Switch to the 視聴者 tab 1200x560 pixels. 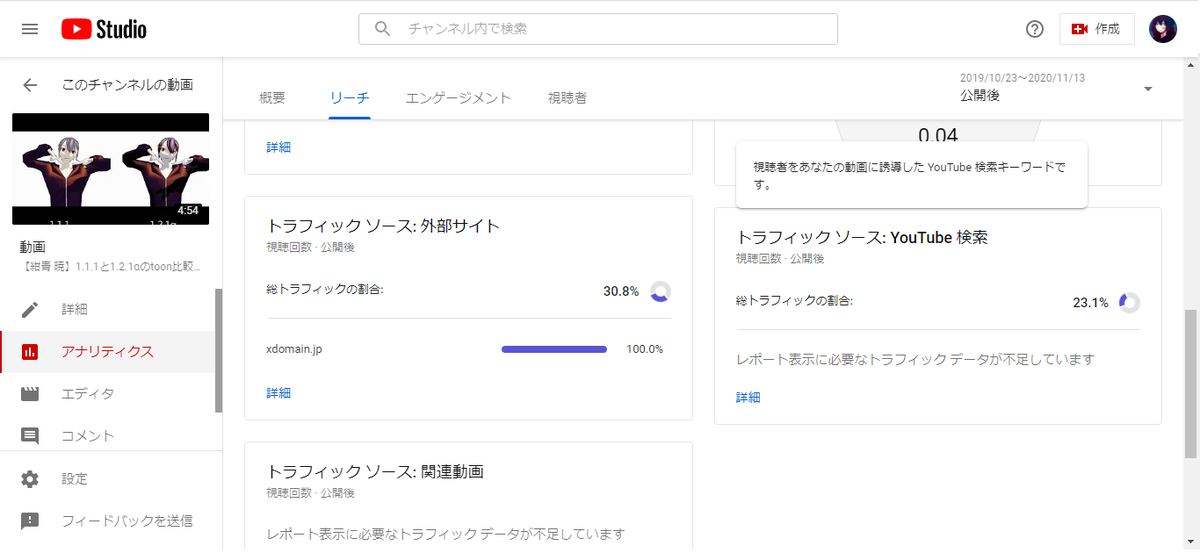point(567,98)
